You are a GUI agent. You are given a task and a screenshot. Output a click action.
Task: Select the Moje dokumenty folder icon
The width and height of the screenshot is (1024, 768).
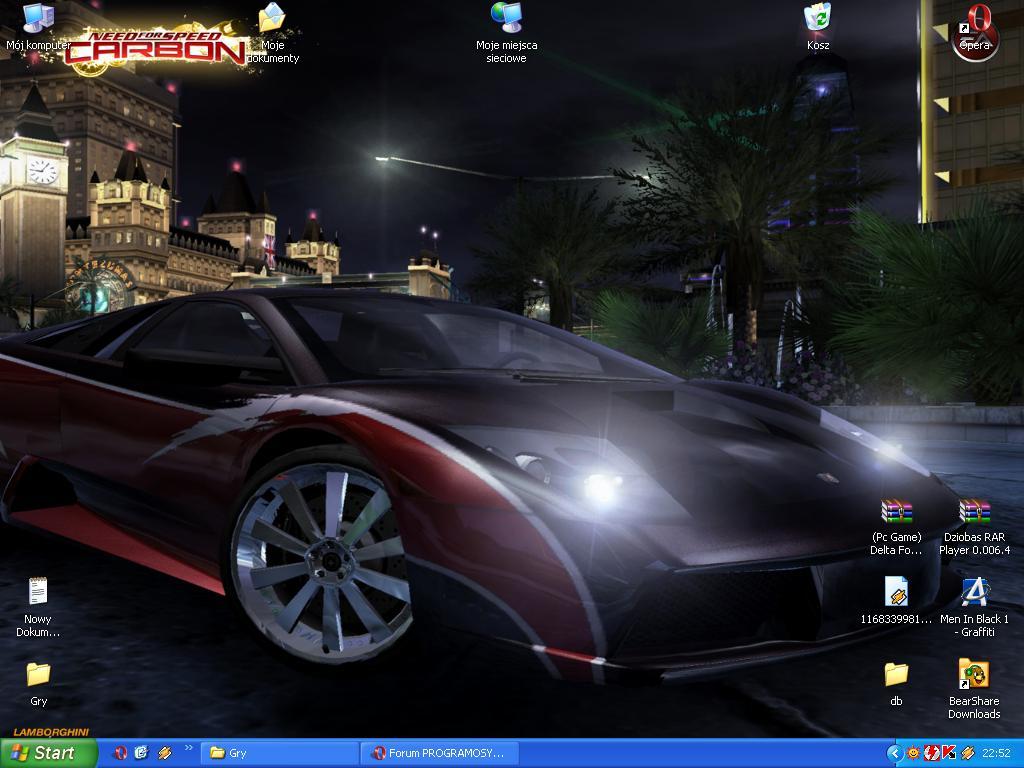pos(272,33)
